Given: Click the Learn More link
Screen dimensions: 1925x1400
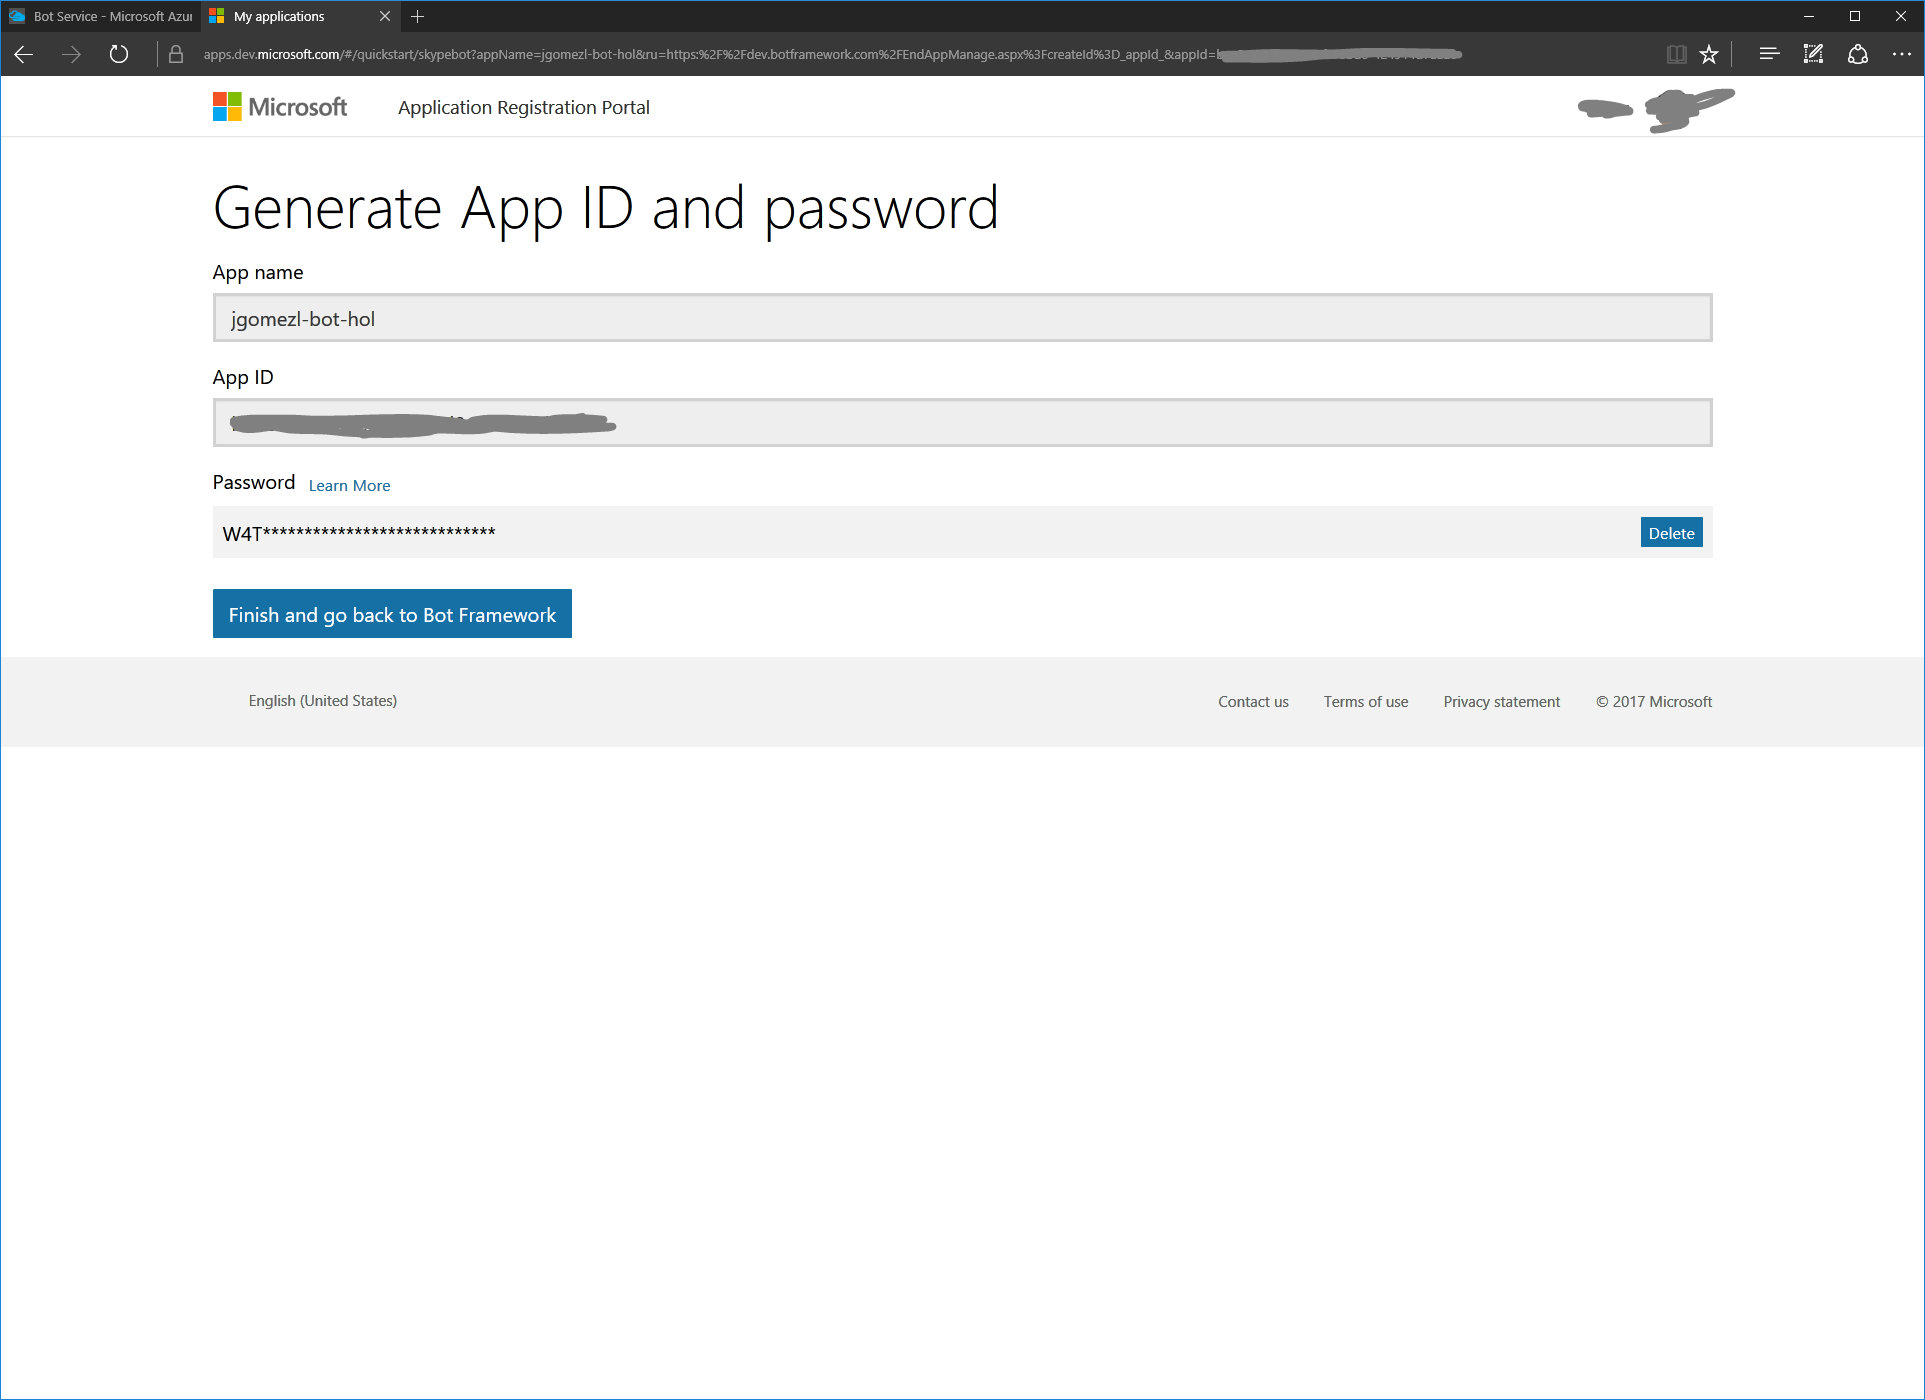Looking at the screenshot, I should click(348, 484).
